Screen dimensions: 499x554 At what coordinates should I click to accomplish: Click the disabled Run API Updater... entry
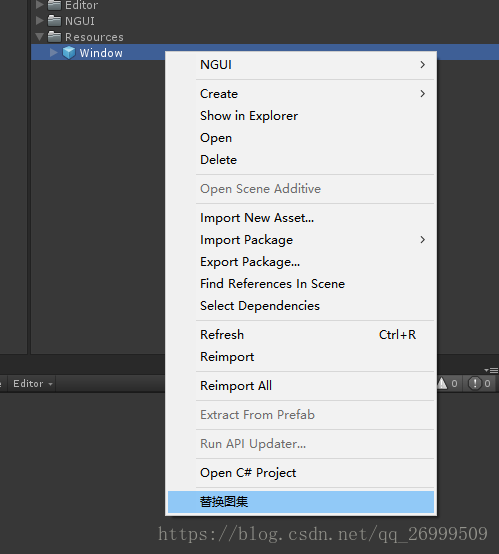click(x=301, y=444)
